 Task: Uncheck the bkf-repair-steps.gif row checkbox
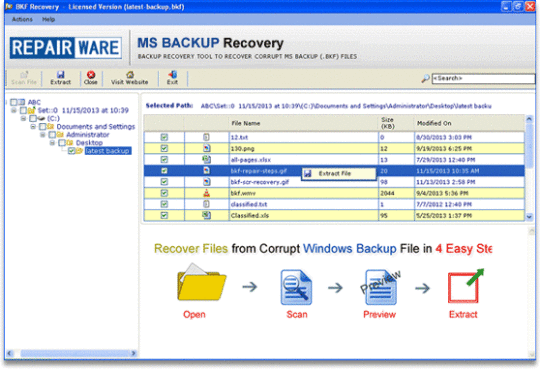point(164,171)
